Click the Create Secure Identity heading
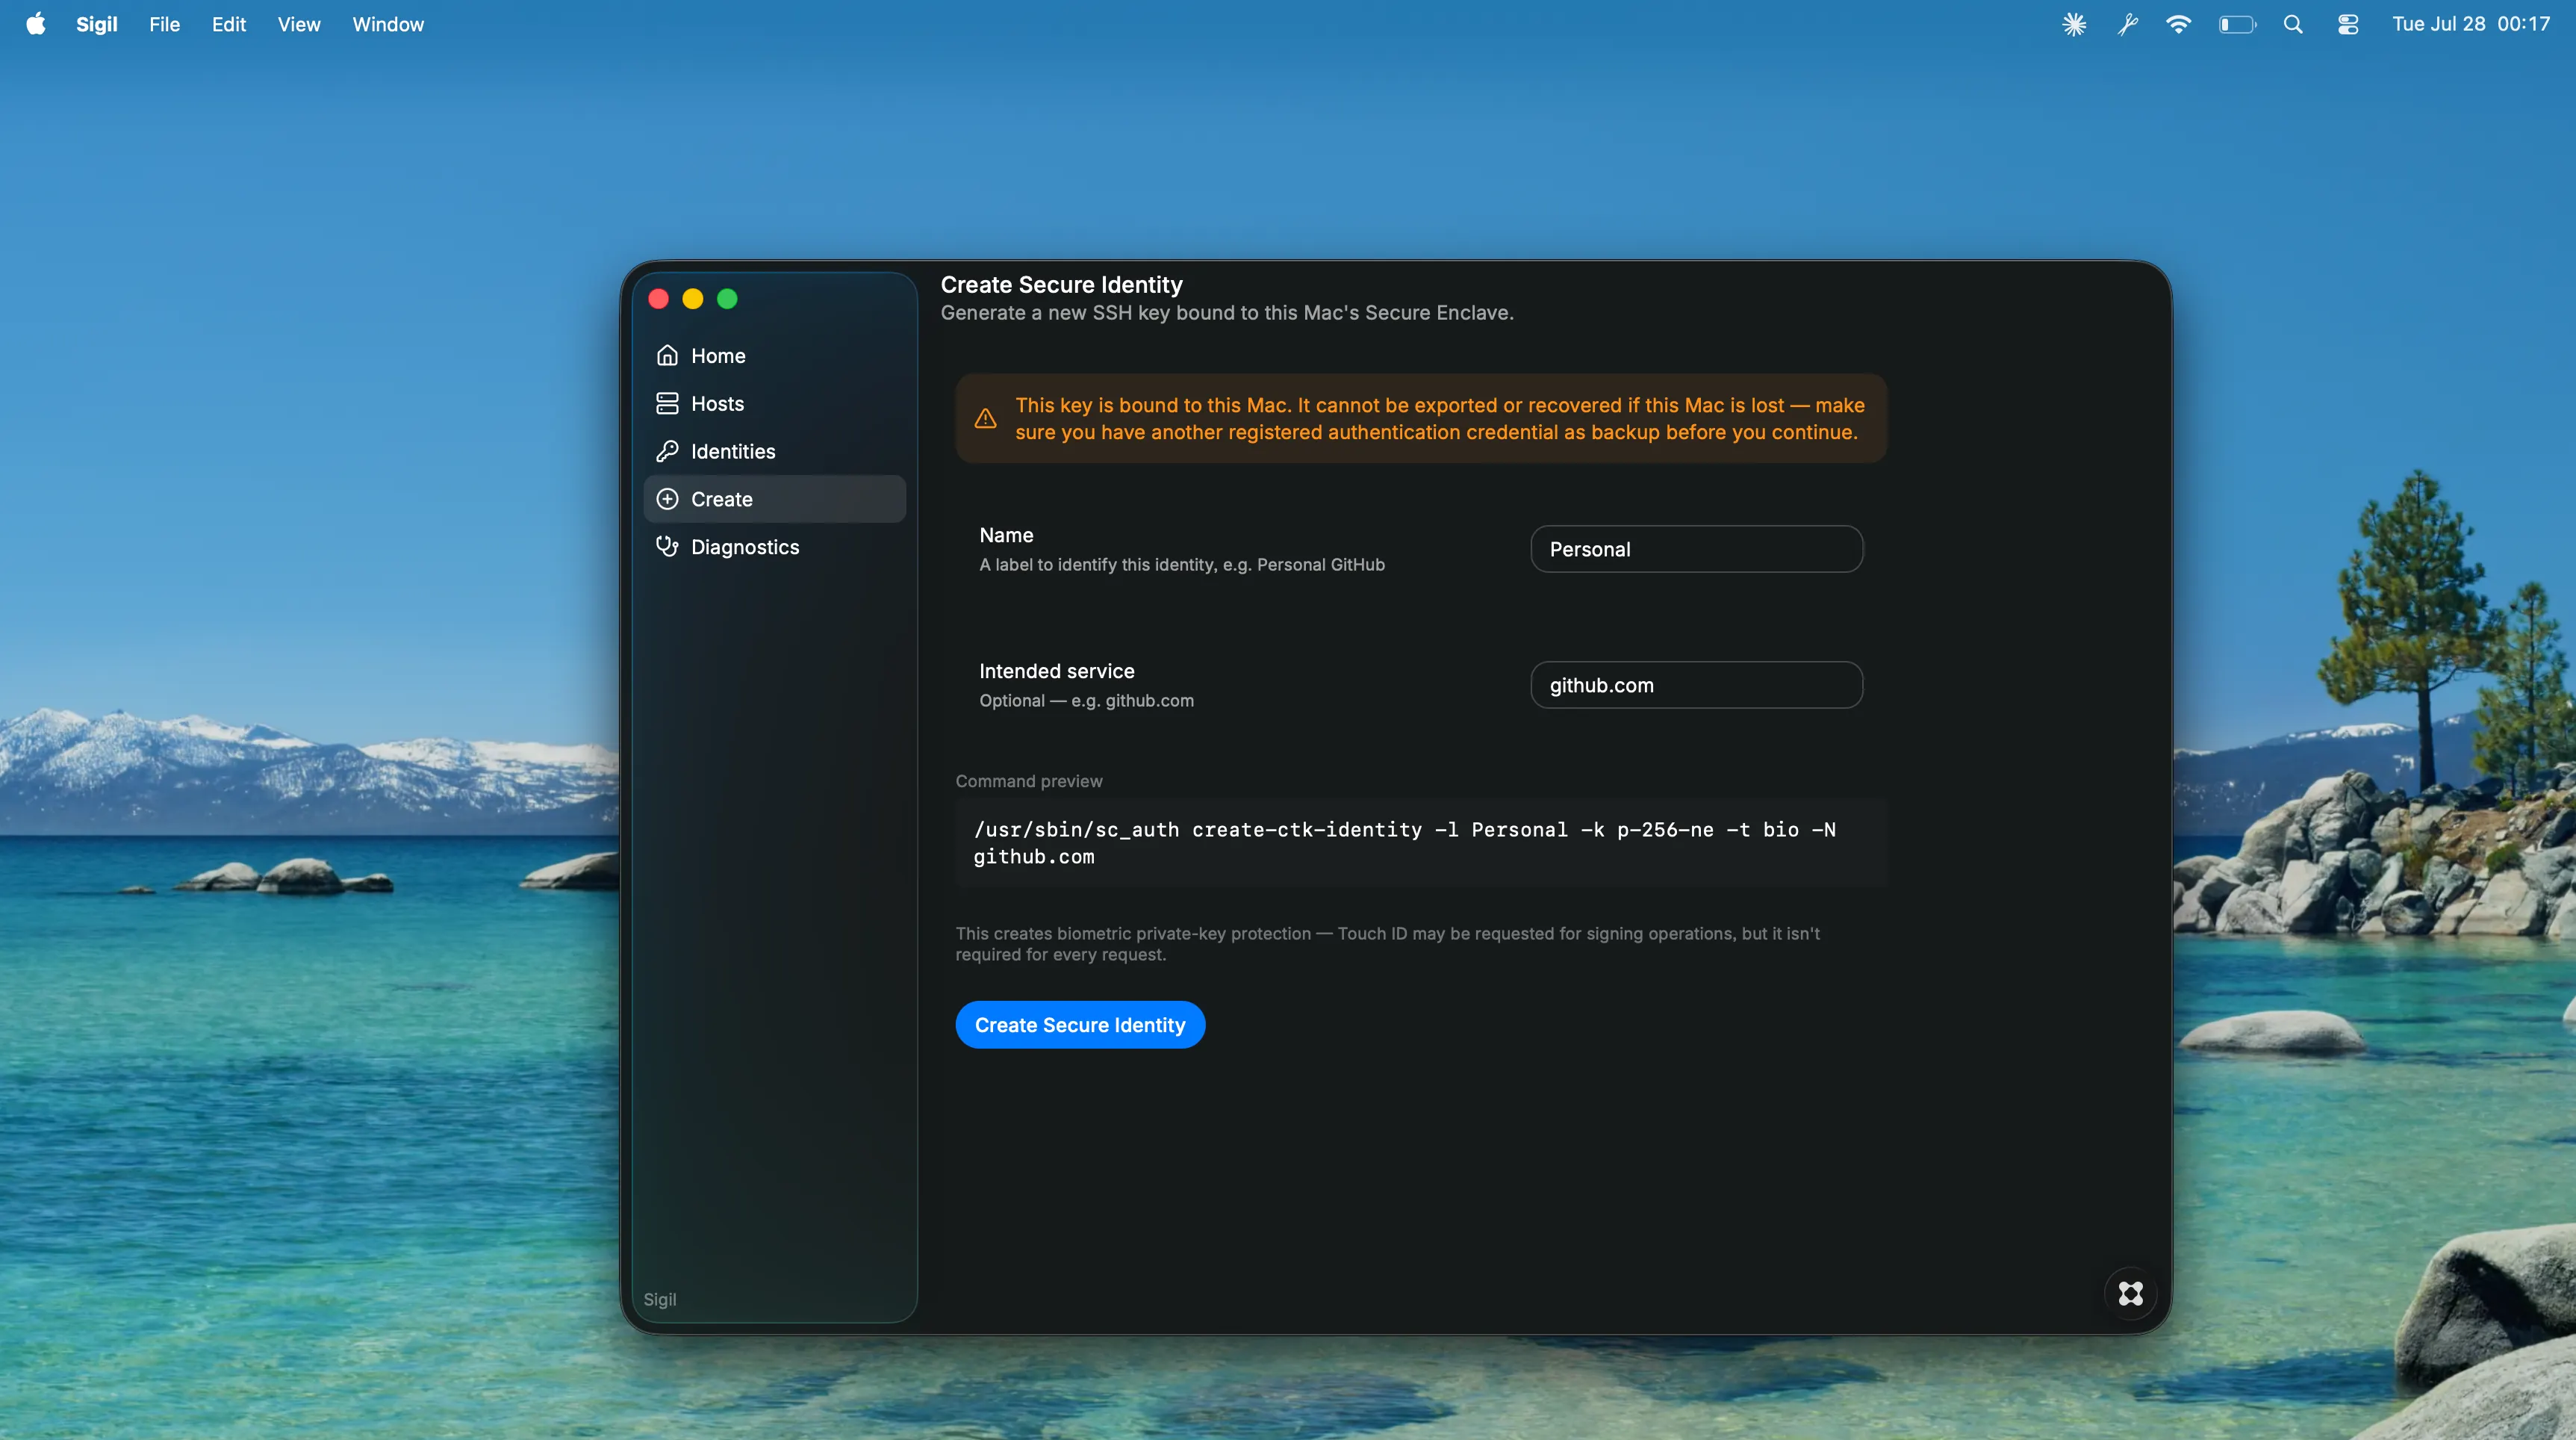Screen dimensions: 2576x1440 1061,285
